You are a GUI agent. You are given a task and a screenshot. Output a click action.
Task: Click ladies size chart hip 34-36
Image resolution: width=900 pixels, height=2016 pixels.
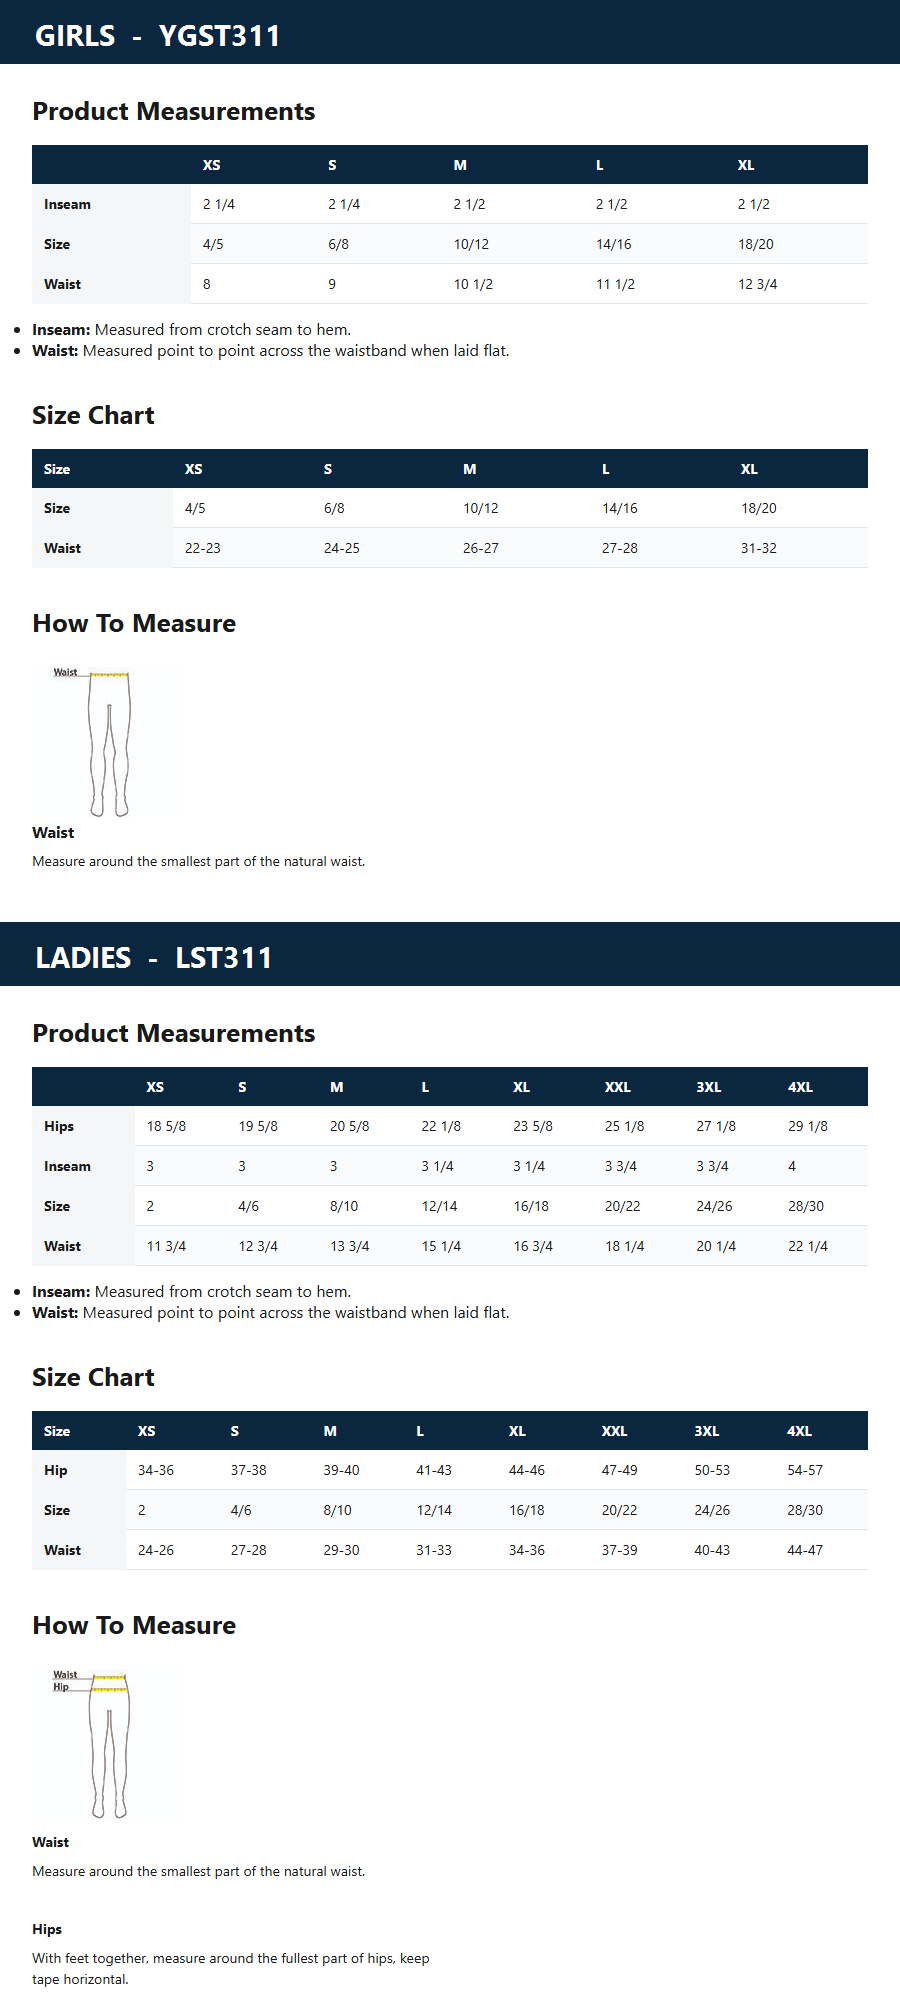click(x=156, y=1470)
